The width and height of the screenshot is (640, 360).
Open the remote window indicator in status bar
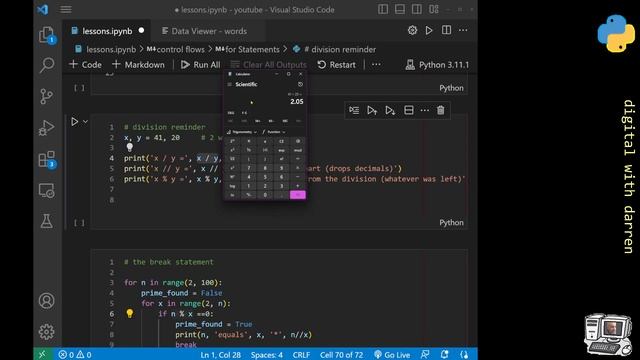pyautogui.click(x=43, y=354)
